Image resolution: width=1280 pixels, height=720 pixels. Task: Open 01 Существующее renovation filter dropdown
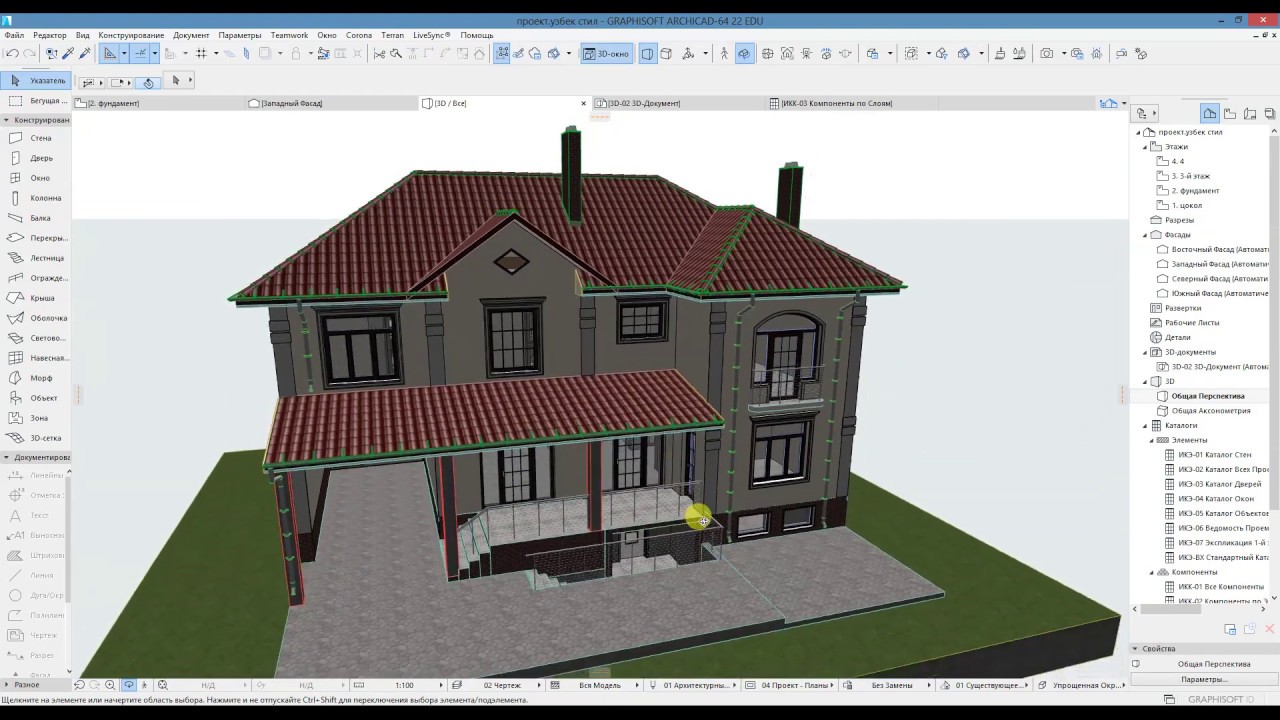click(x=987, y=685)
